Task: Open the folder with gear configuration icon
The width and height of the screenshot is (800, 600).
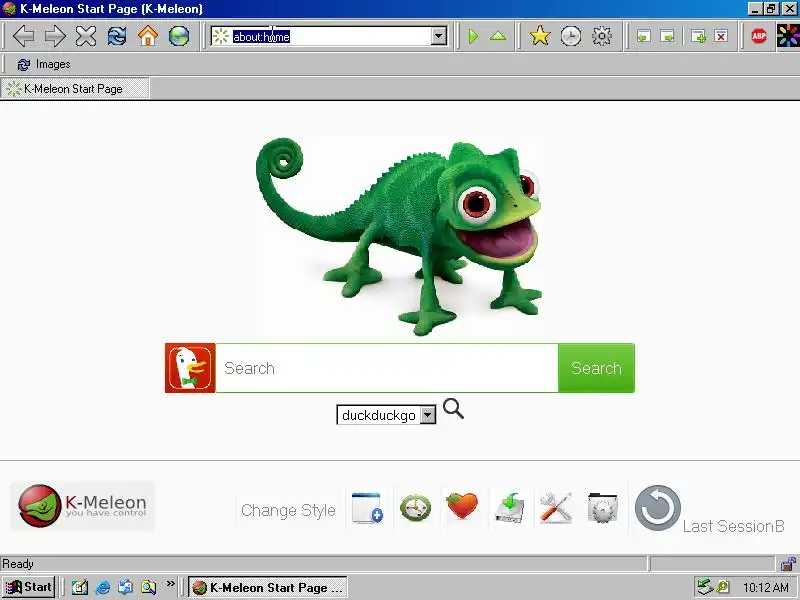Action: (x=603, y=508)
